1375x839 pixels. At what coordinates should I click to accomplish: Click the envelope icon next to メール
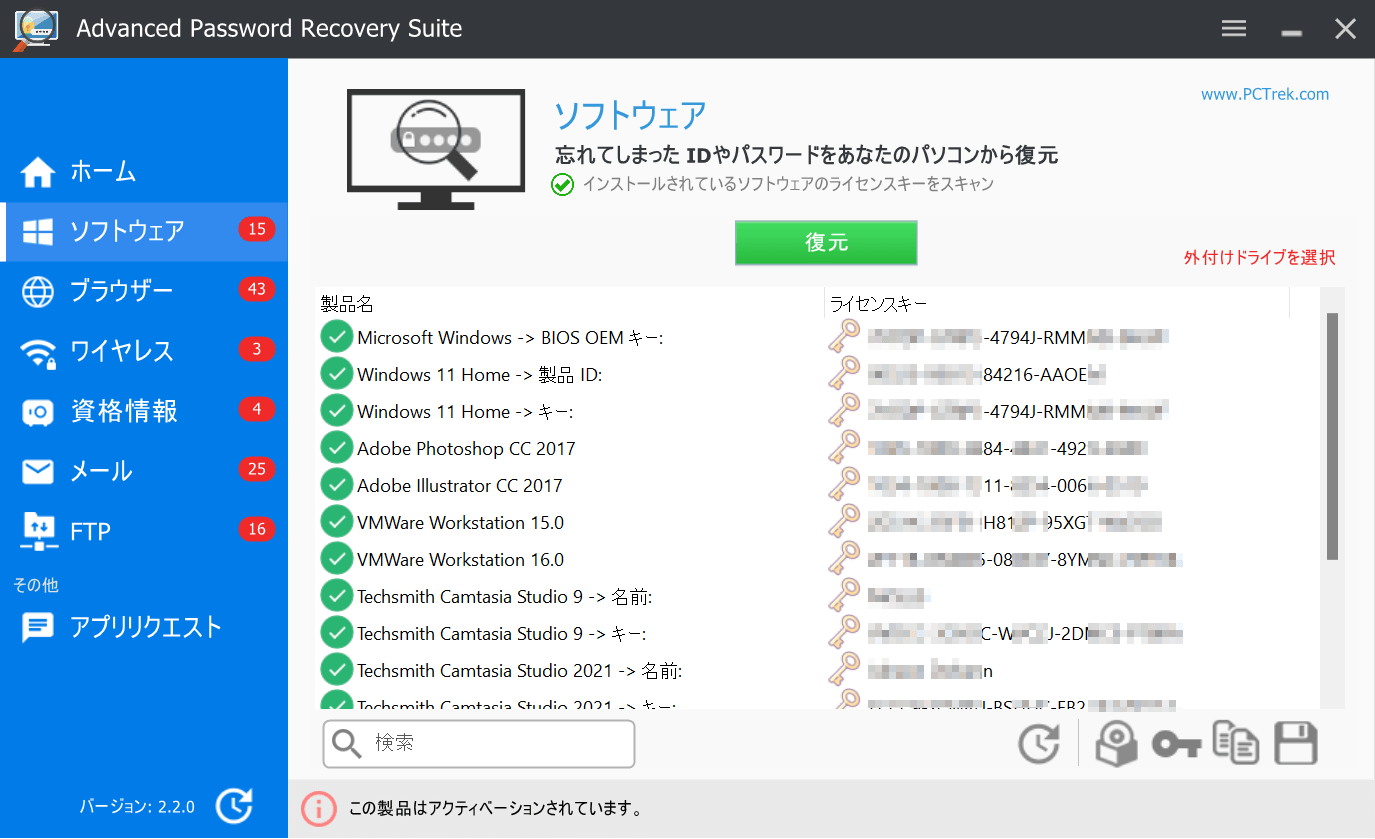tap(38, 471)
